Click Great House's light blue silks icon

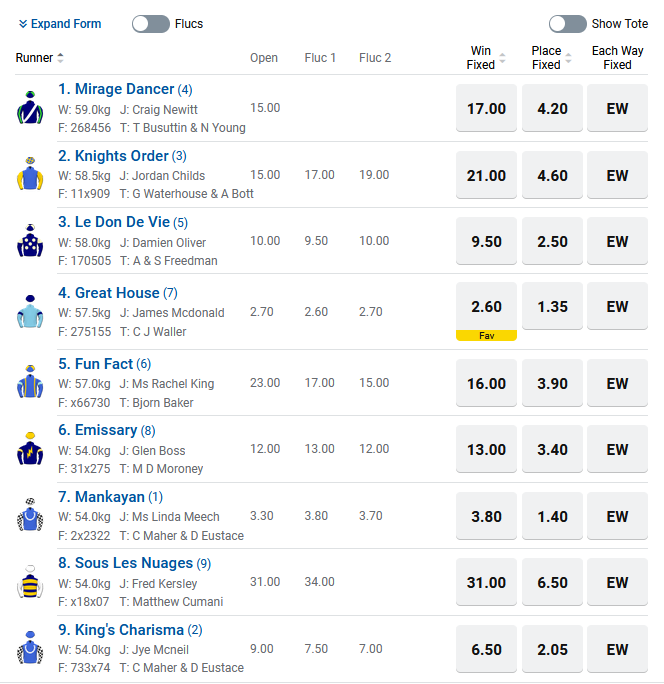click(30, 311)
